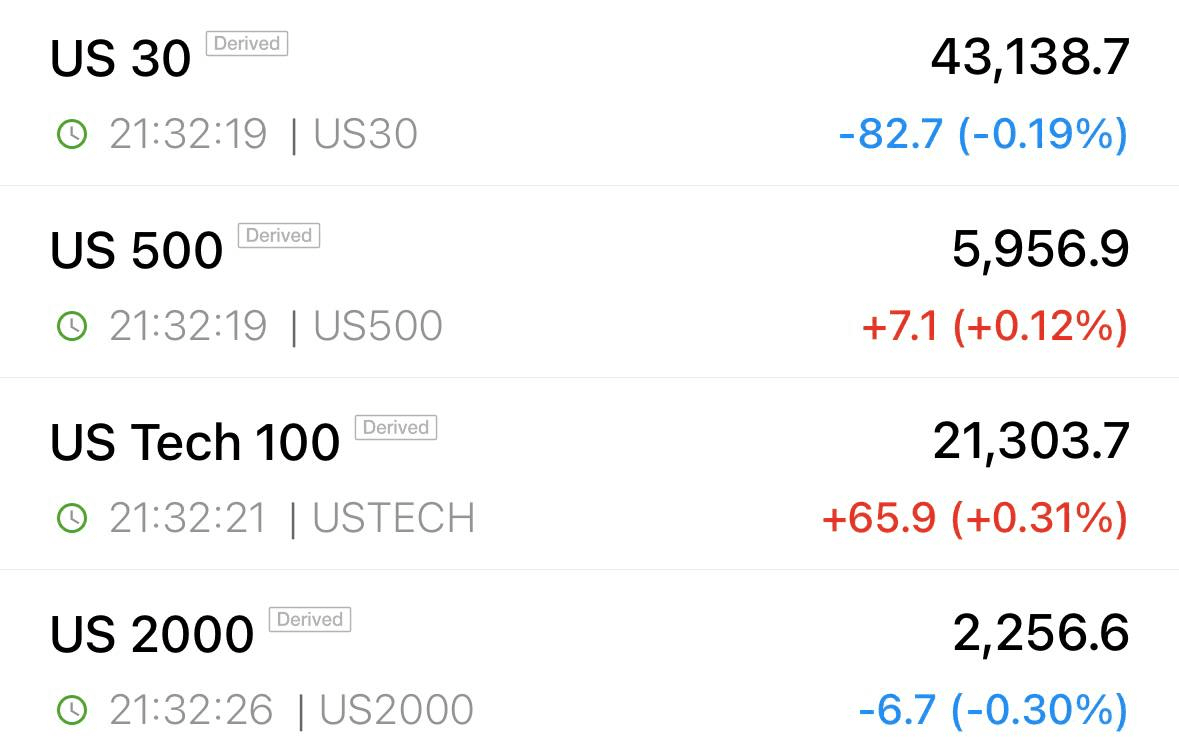Select the US 2000 title

152,634
